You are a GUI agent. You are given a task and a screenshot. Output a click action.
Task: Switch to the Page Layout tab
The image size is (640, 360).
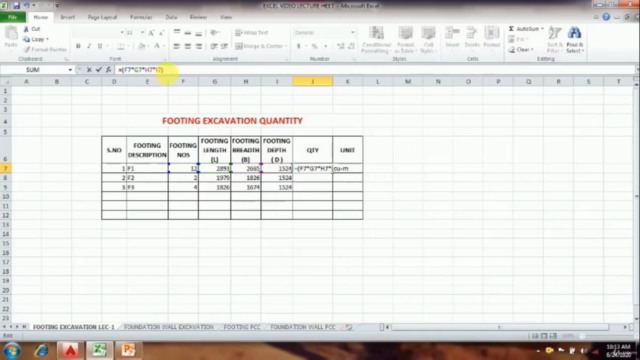102,17
